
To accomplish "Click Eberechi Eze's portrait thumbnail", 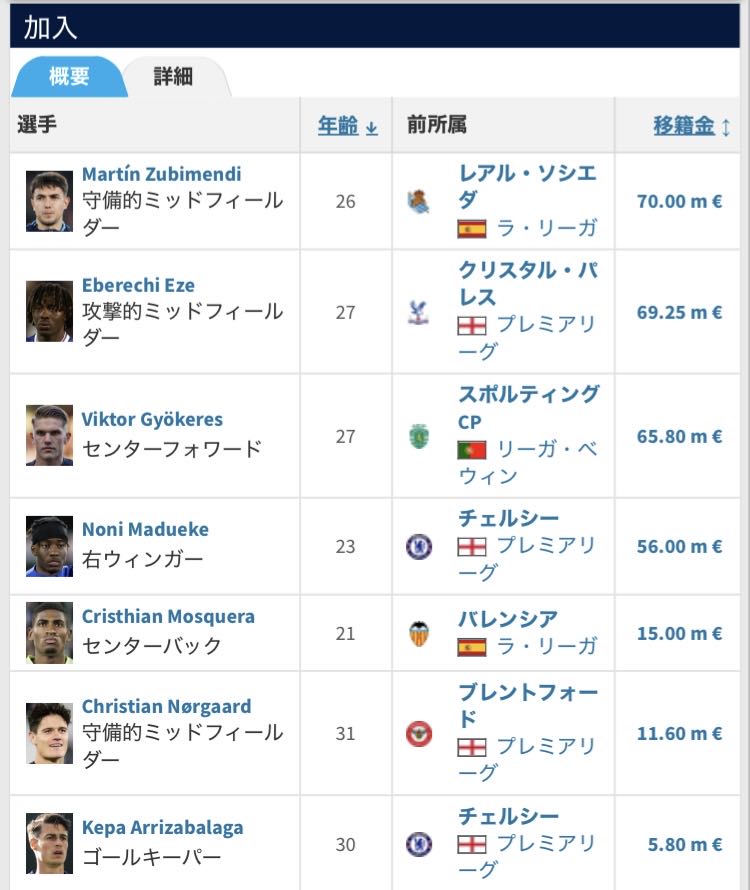I will (50, 312).
